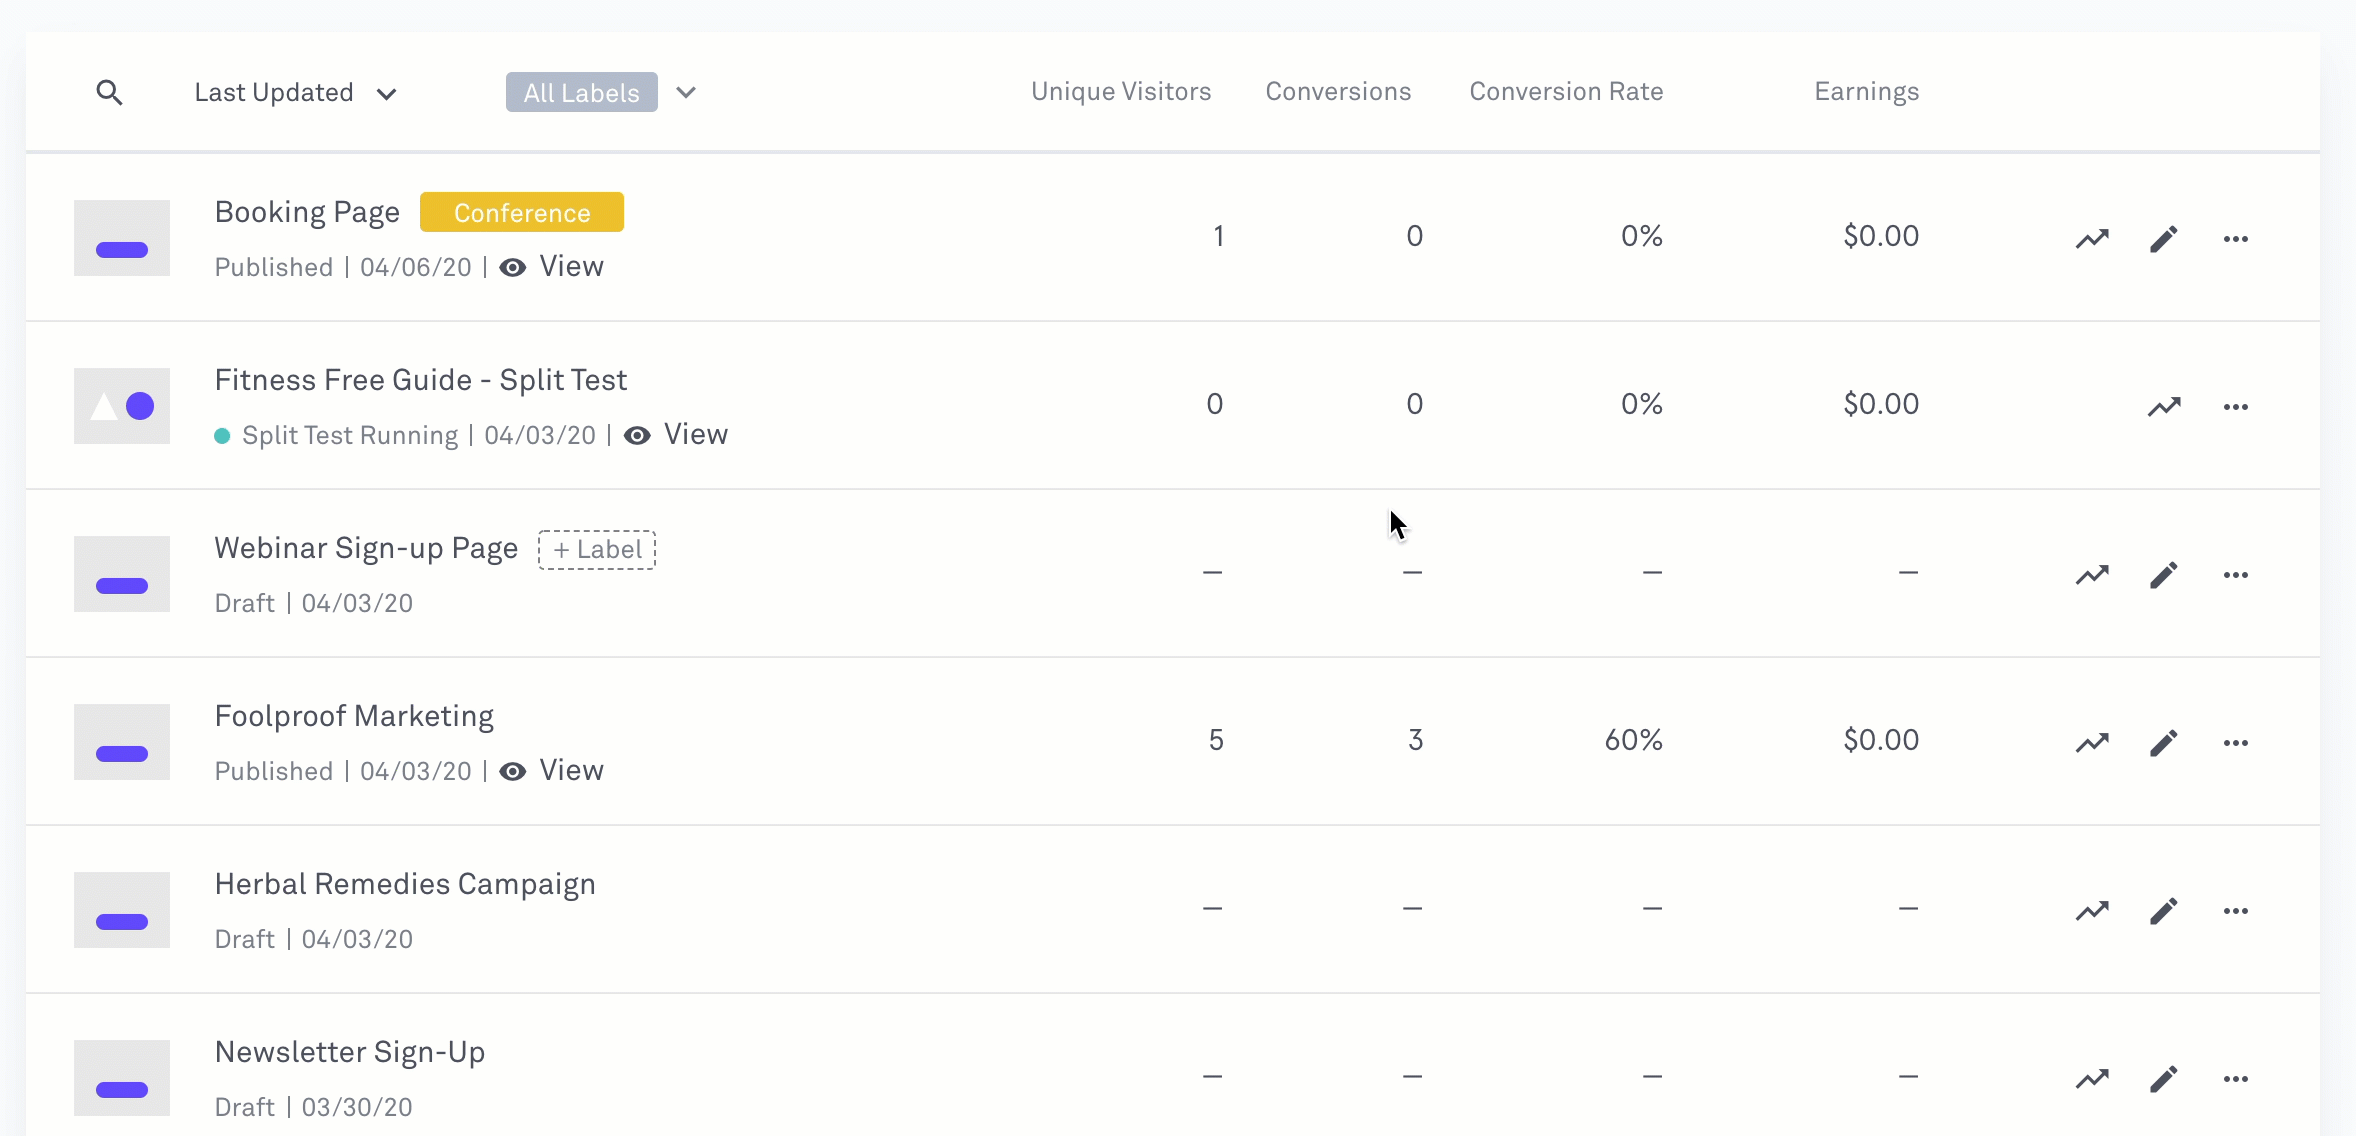Open more options for Webinar Sign-up Page
This screenshot has height=1136, width=2356.
point(2236,575)
